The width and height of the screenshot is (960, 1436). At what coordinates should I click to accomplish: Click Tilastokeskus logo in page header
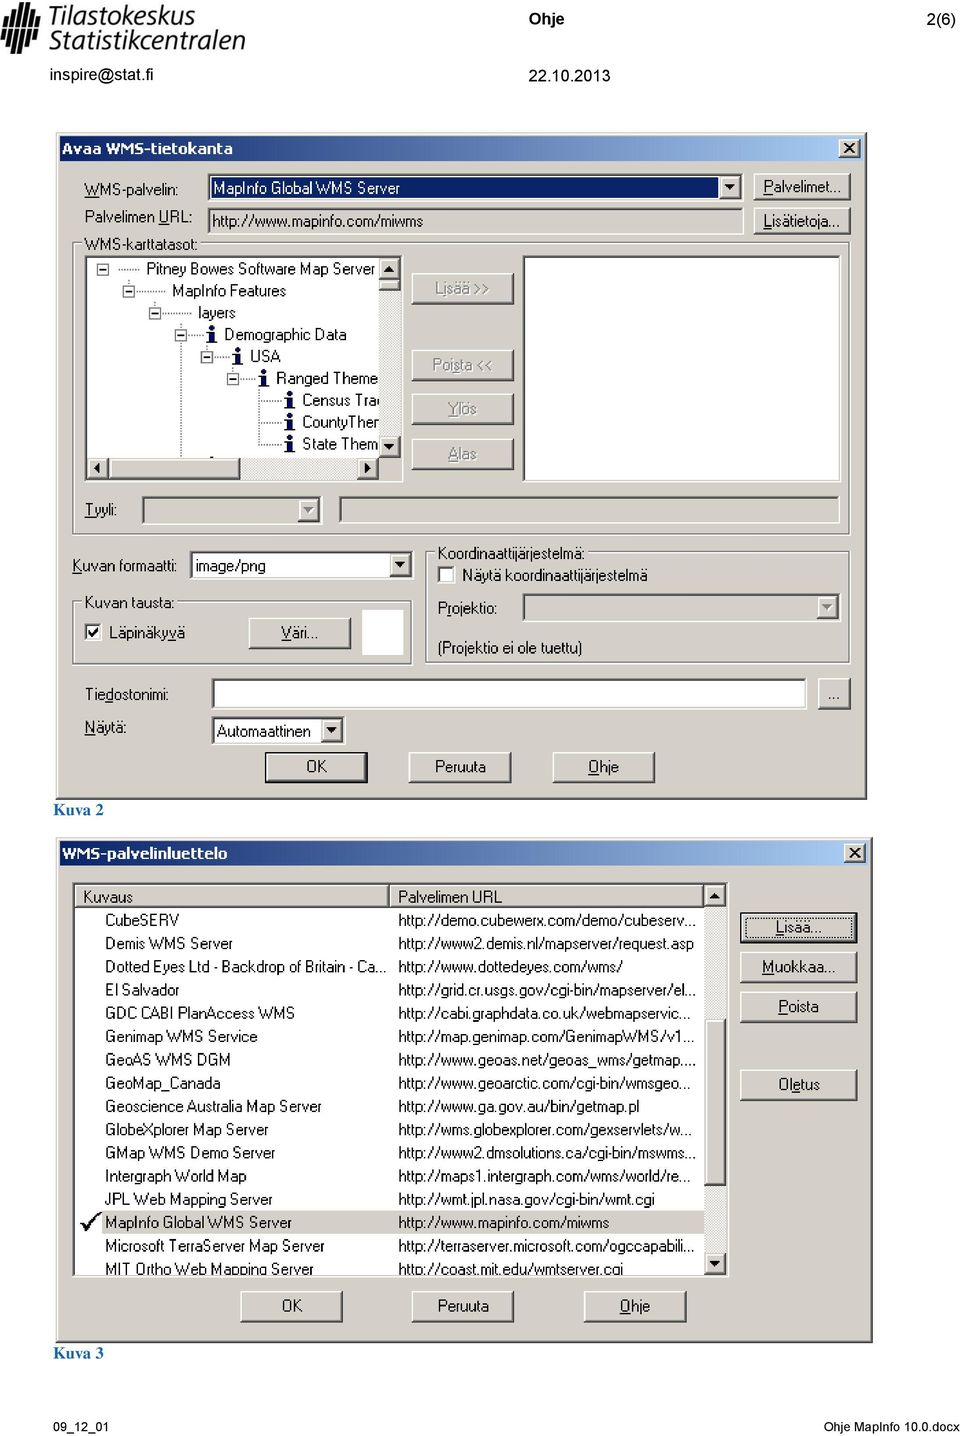pos(124,28)
